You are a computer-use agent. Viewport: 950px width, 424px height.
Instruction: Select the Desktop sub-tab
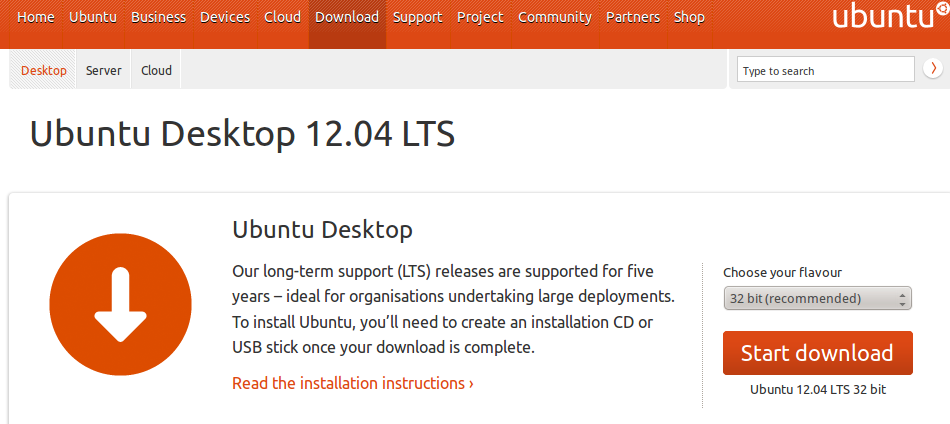click(44, 70)
